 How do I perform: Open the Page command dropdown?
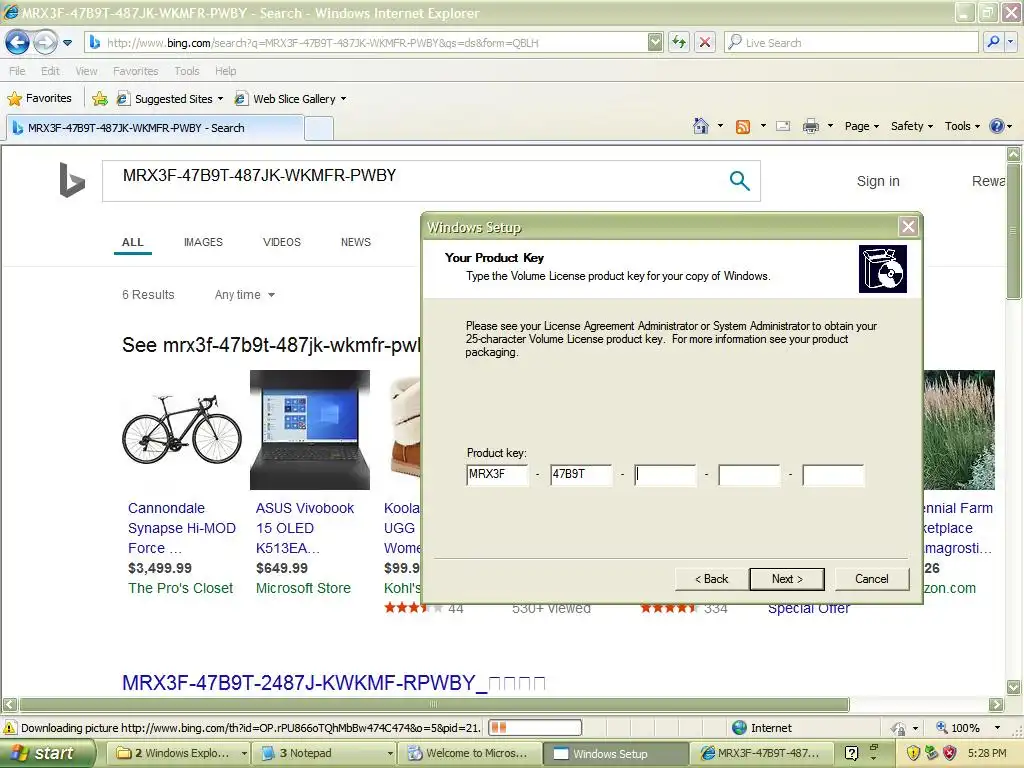pos(861,126)
